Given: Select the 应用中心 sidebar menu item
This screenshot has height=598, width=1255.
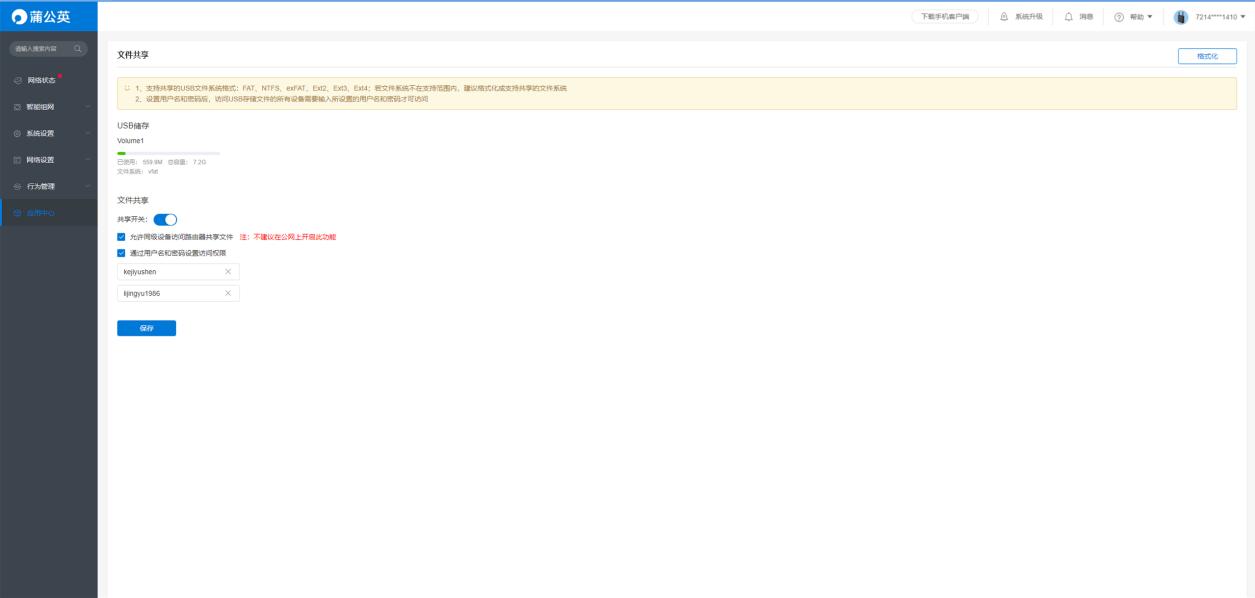Looking at the screenshot, I should tap(48, 213).
